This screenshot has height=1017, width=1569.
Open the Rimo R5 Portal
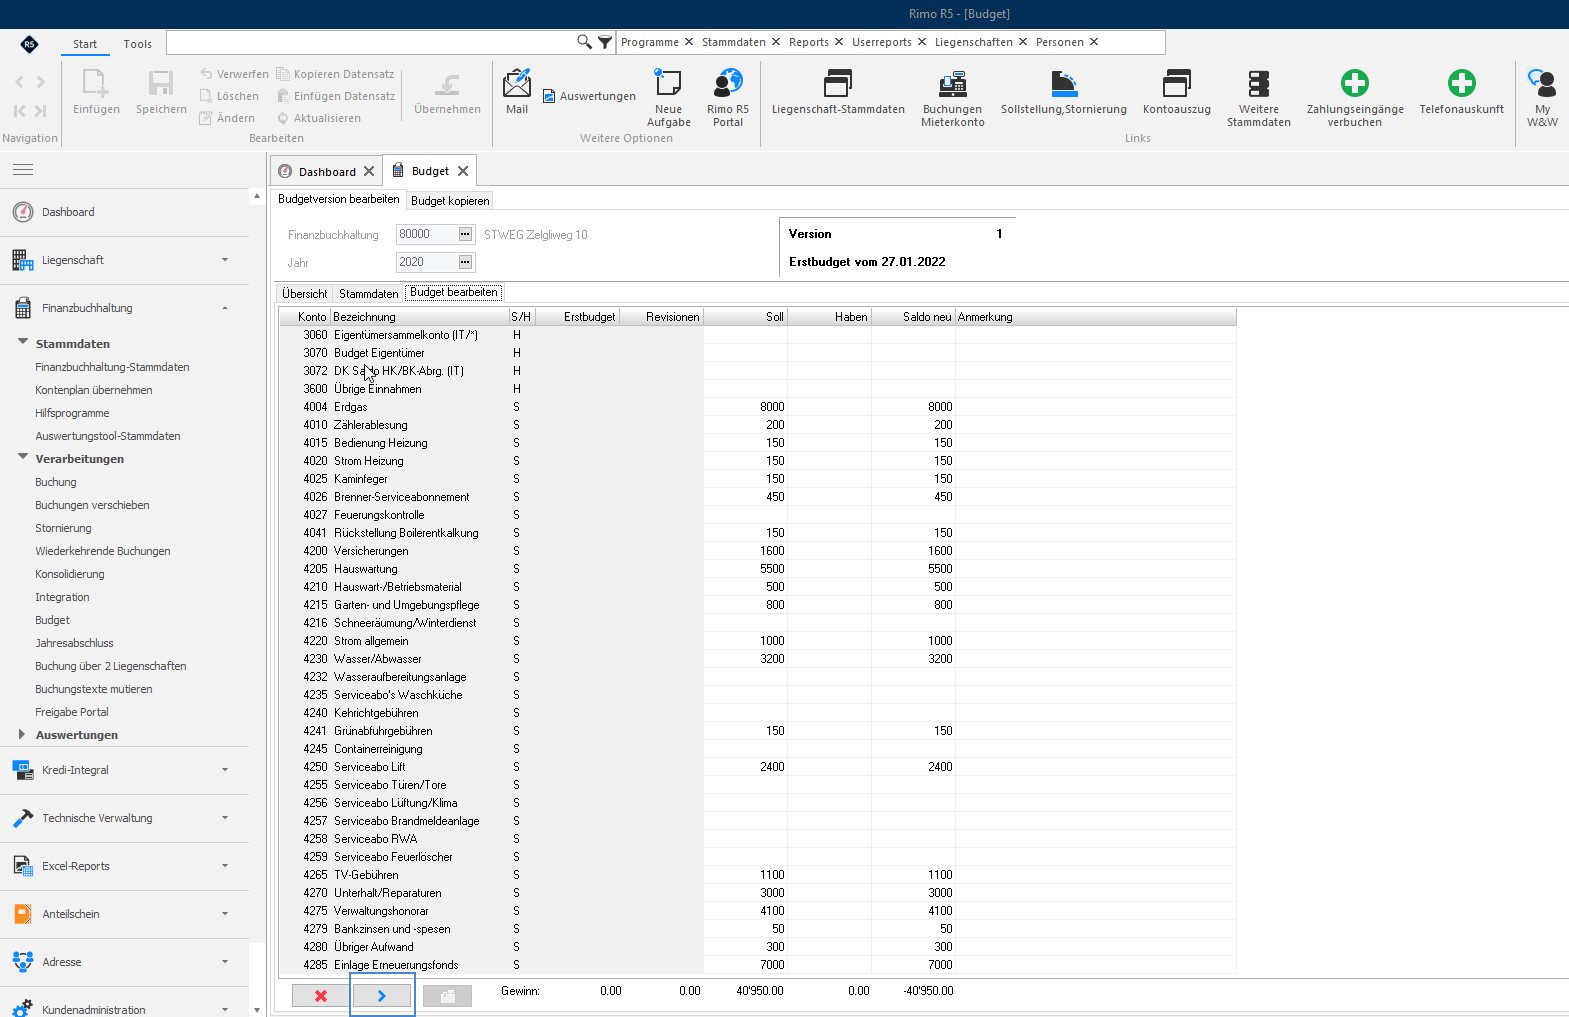tap(728, 97)
